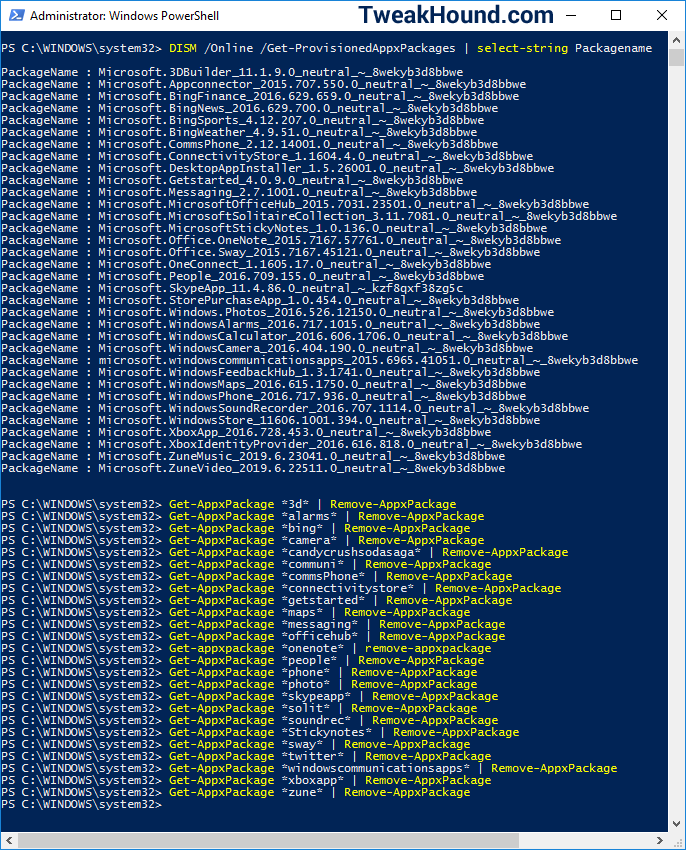Viewport: 686px width, 850px height.
Task: Click the Office.Sway package line
Action: point(271,252)
